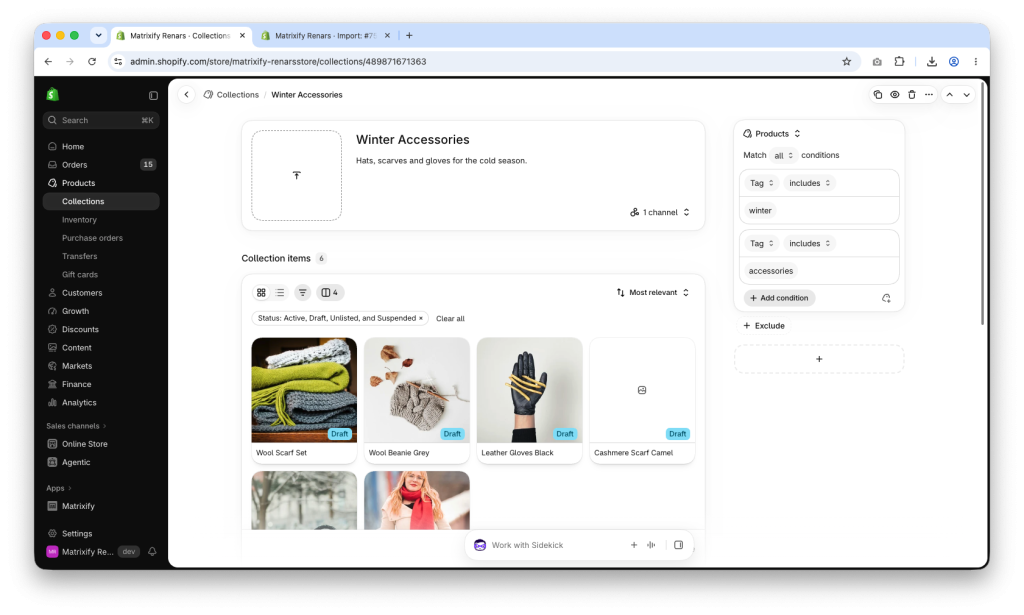Open Settings in the sidebar
Image resolution: width=1024 pixels, height=615 pixels.
[x=101, y=533]
